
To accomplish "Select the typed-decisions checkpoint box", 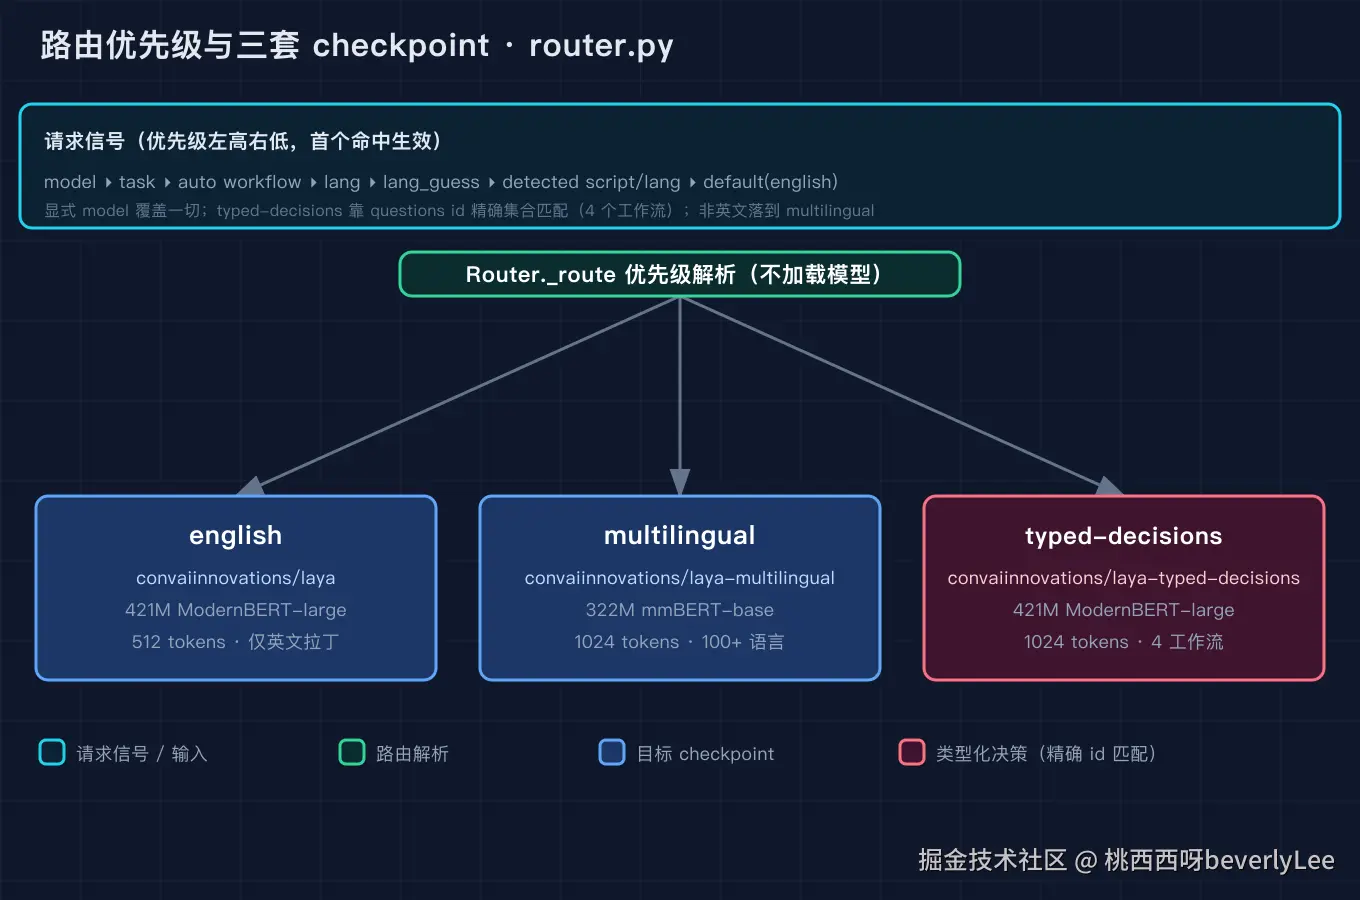I will pyautogui.click(x=1124, y=588).
